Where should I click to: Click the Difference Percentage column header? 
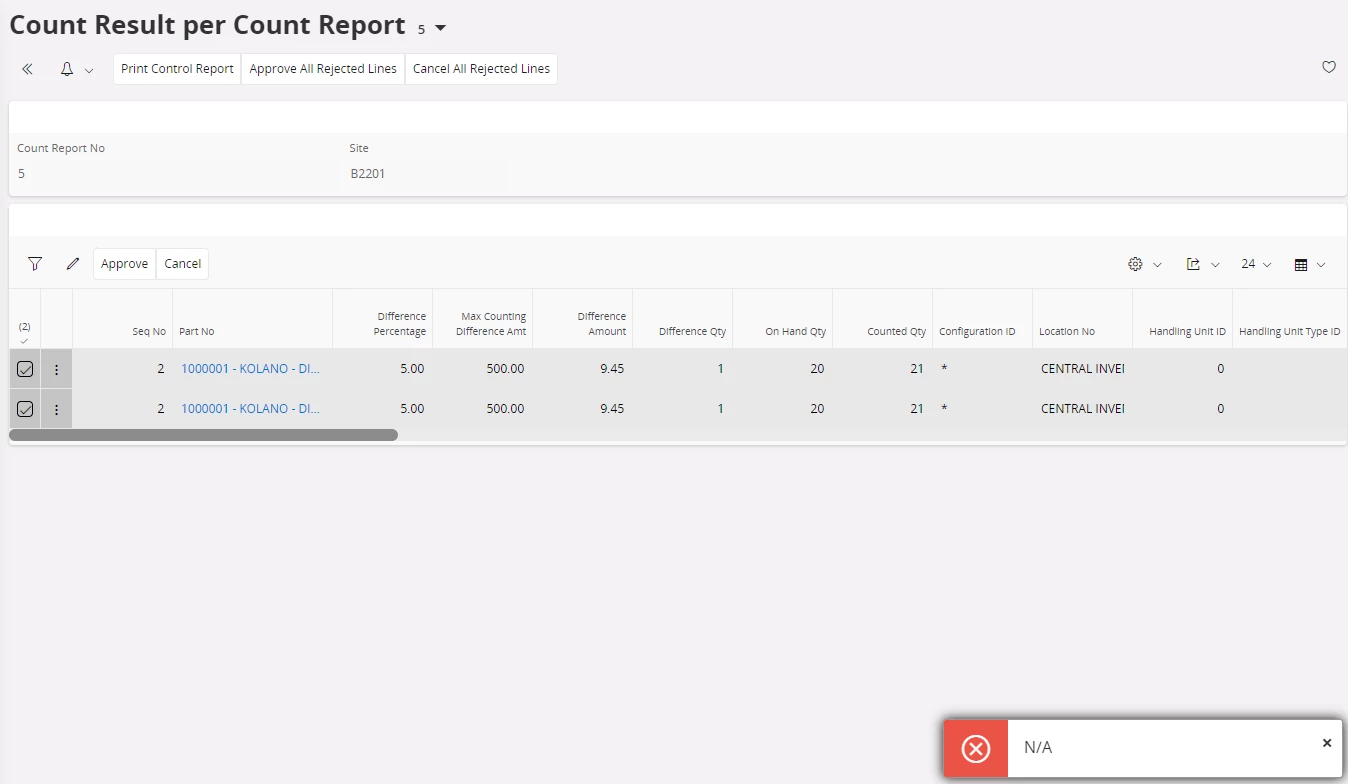click(401, 324)
